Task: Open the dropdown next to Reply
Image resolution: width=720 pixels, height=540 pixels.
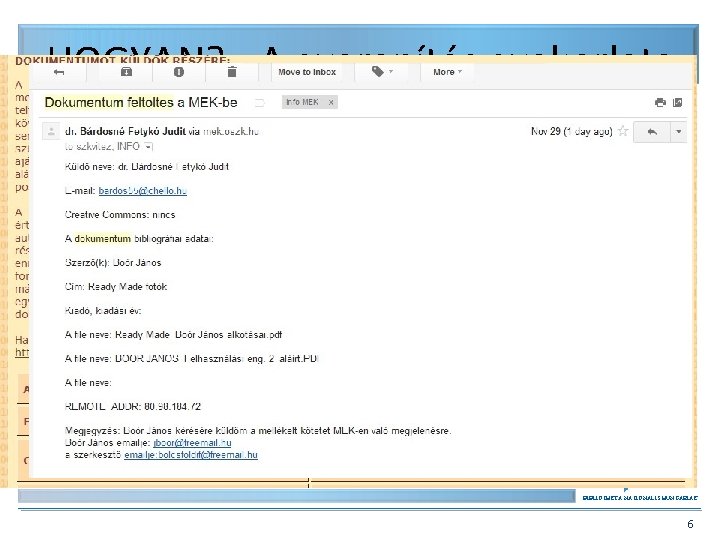Action: pos(679,132)
